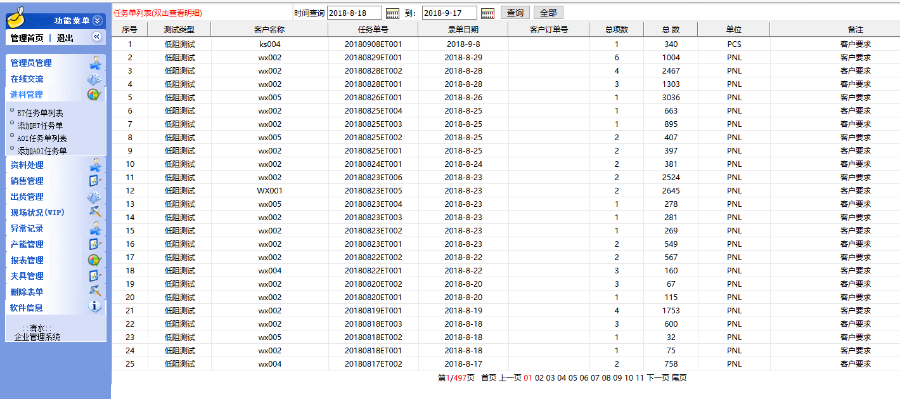The width and height of the screenshot is (900, 399).
Task: Click customer name ks004
Action: pyautogui.click(x=270, y=44)
